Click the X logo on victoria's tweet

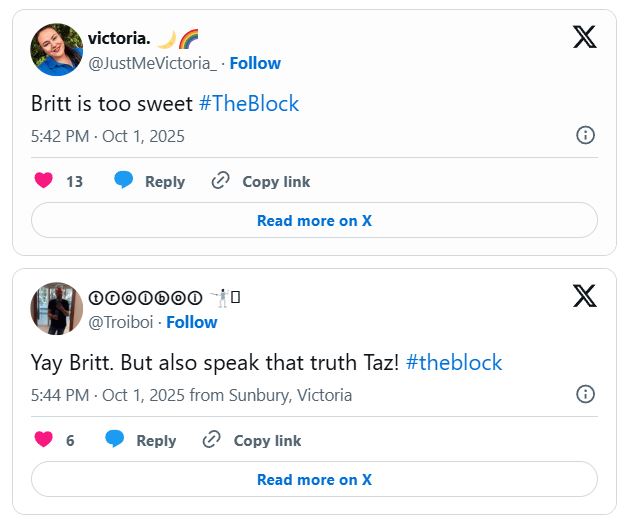pyautogui.click(x=584, y=37)
